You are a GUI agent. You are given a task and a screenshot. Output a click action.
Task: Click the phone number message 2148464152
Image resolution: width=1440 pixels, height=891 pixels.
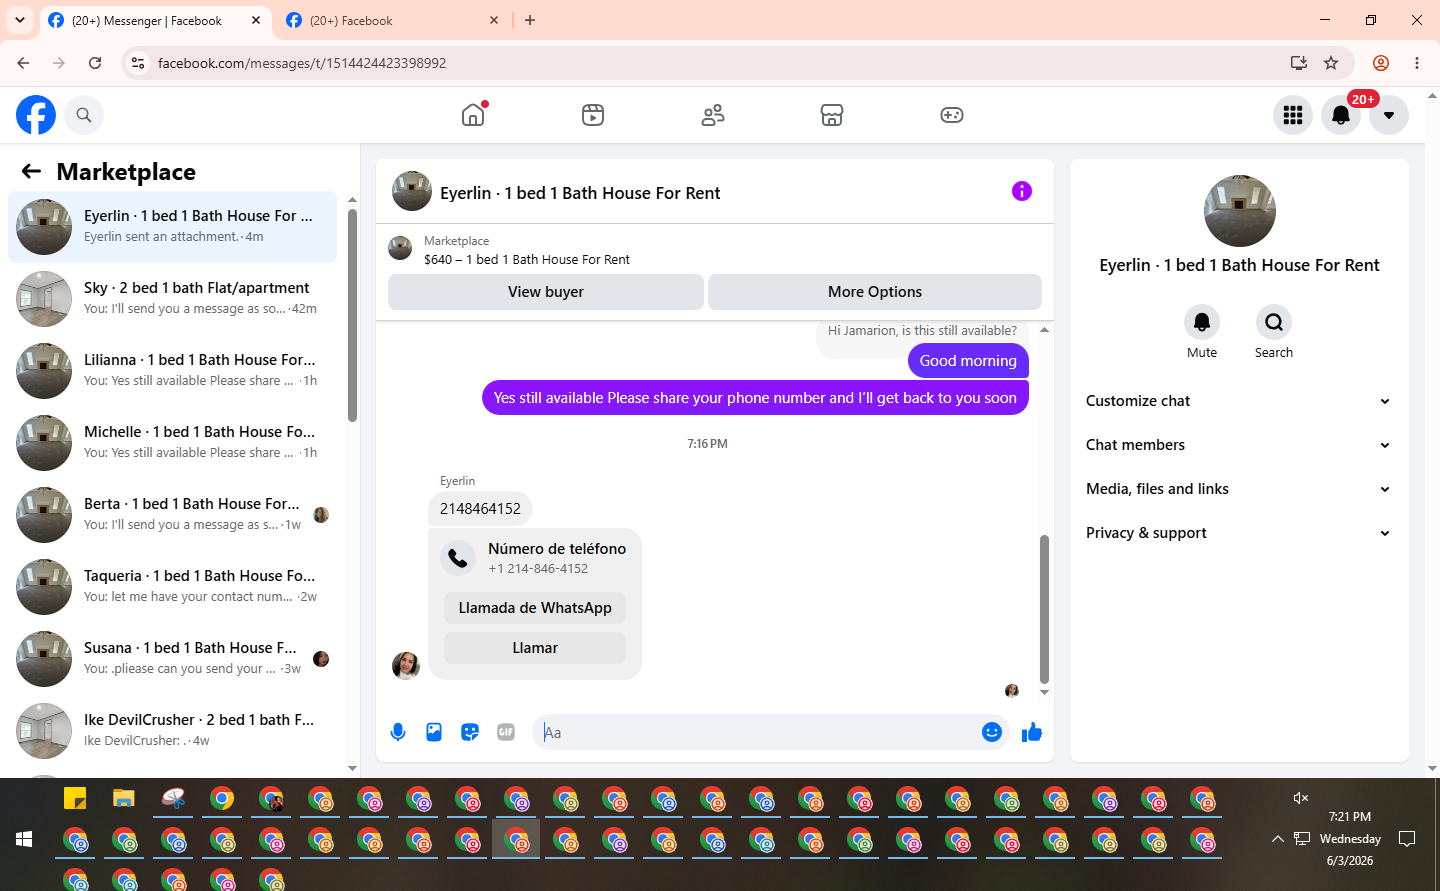(x=480, y=509)
